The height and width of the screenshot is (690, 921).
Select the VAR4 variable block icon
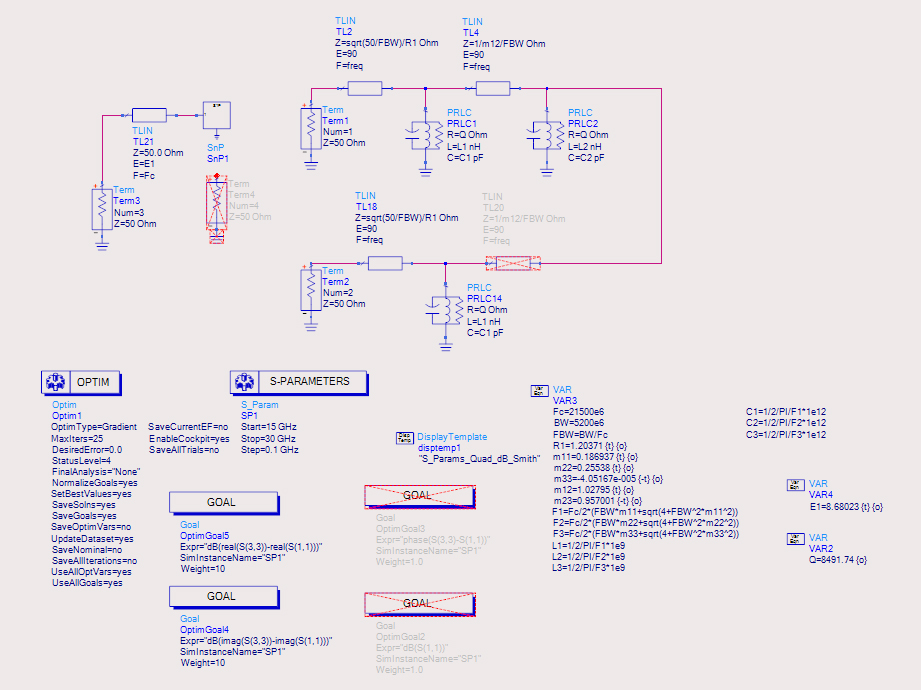[x=795, y=486]
